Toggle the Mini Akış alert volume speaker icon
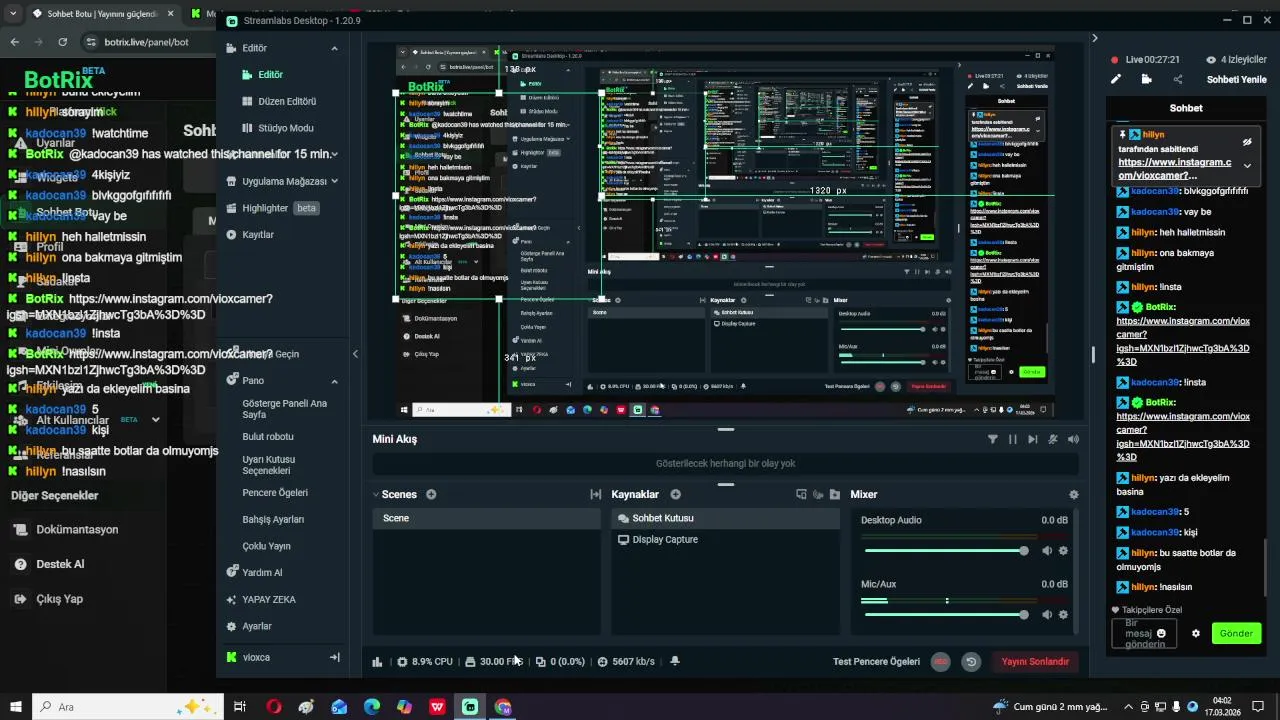This screenshot has width=1280, height=720. click(1073, 439)
